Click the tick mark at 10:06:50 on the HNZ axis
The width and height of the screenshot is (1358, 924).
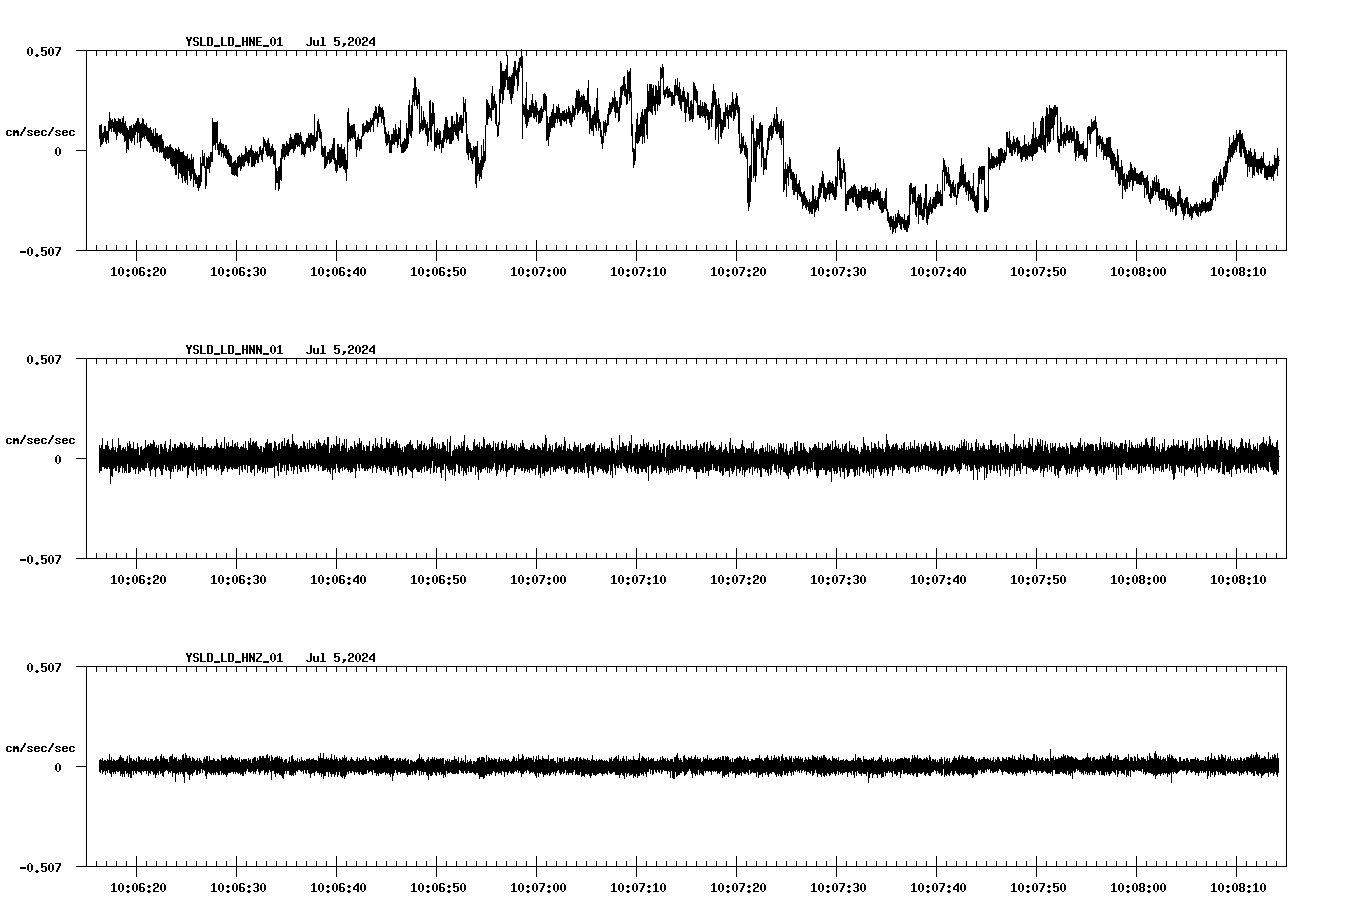[x=436, y=869]
